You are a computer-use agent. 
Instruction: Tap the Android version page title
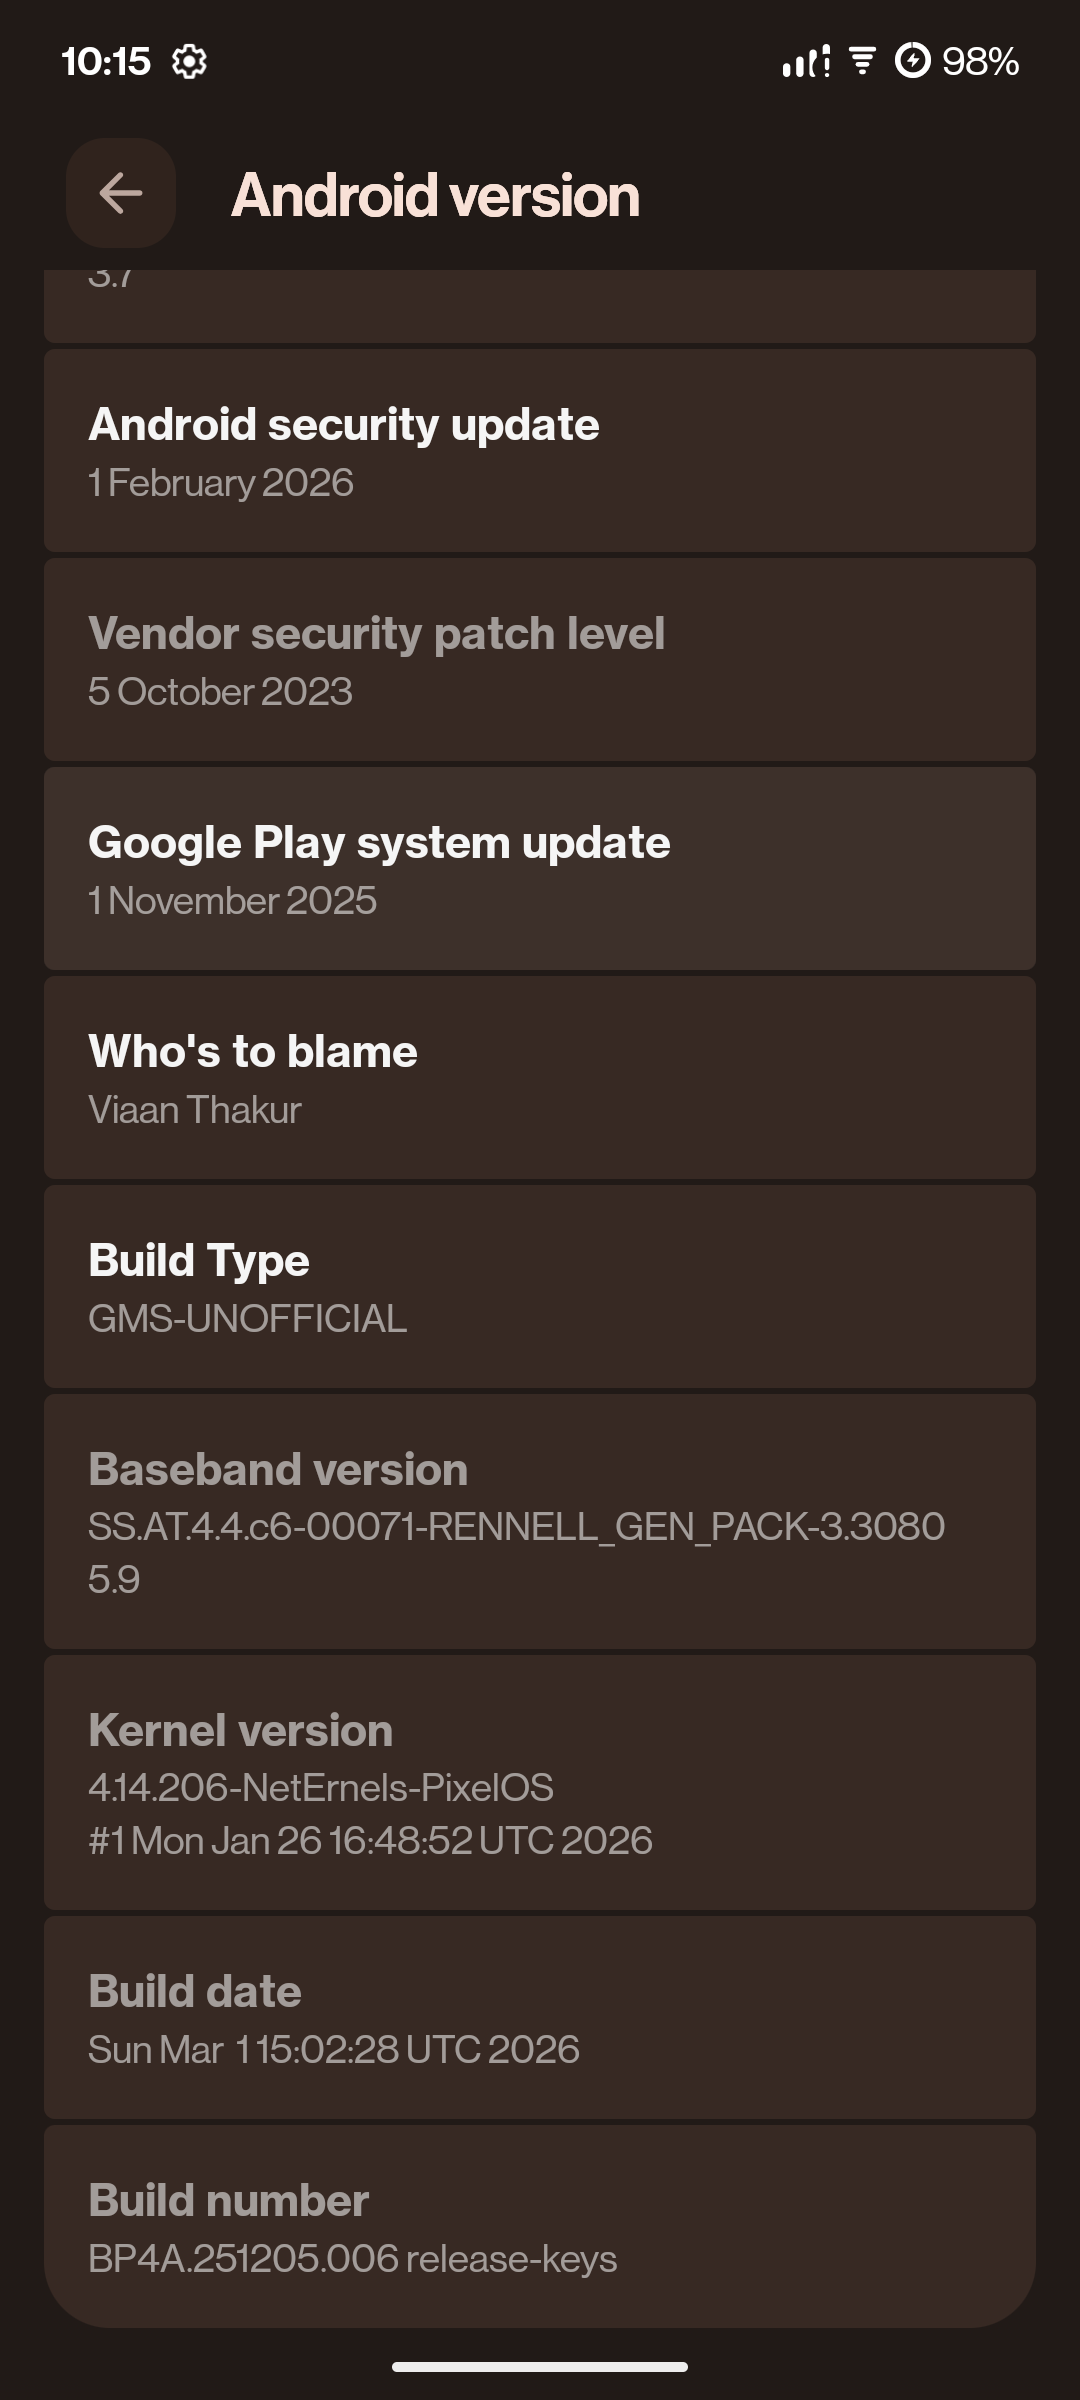pos(435,195)
